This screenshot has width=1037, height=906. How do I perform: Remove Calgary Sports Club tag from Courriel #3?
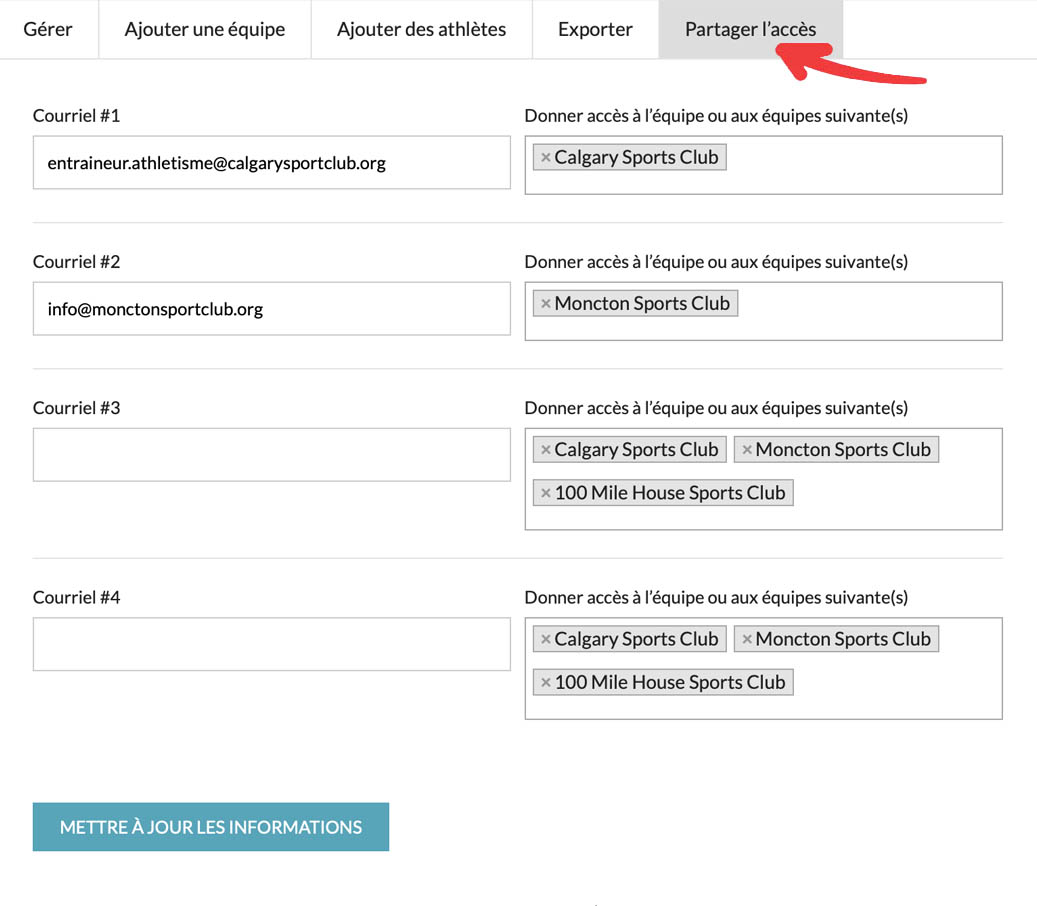[545, 450]
